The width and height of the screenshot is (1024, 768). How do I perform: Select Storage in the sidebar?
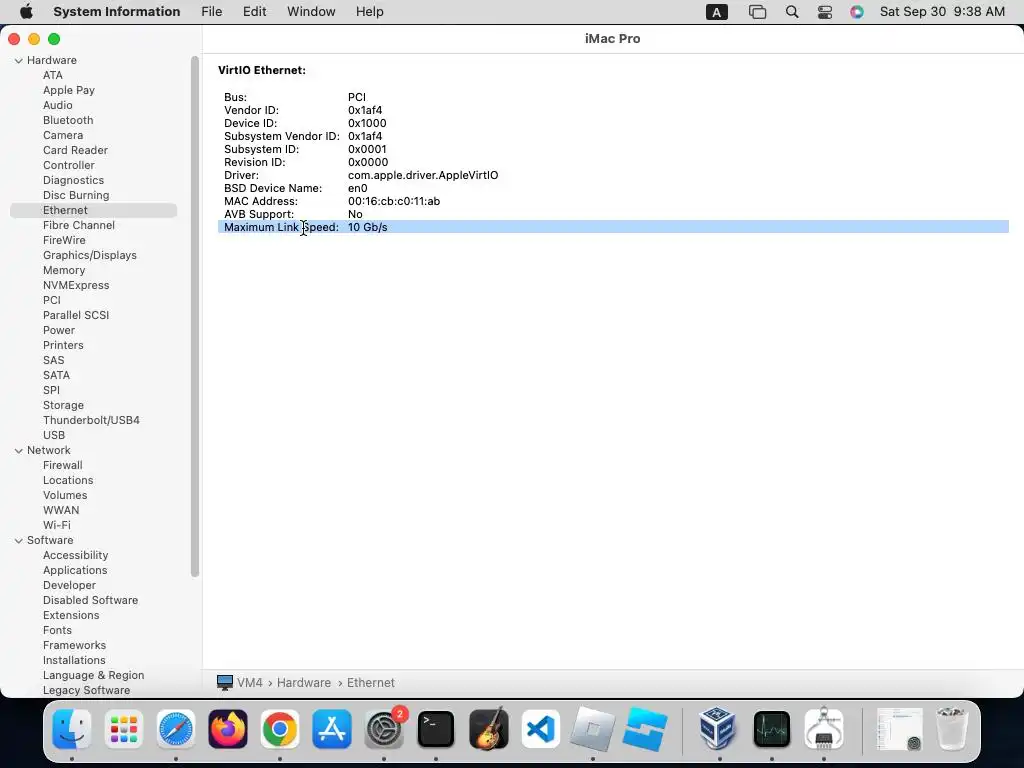coord(63,405)
